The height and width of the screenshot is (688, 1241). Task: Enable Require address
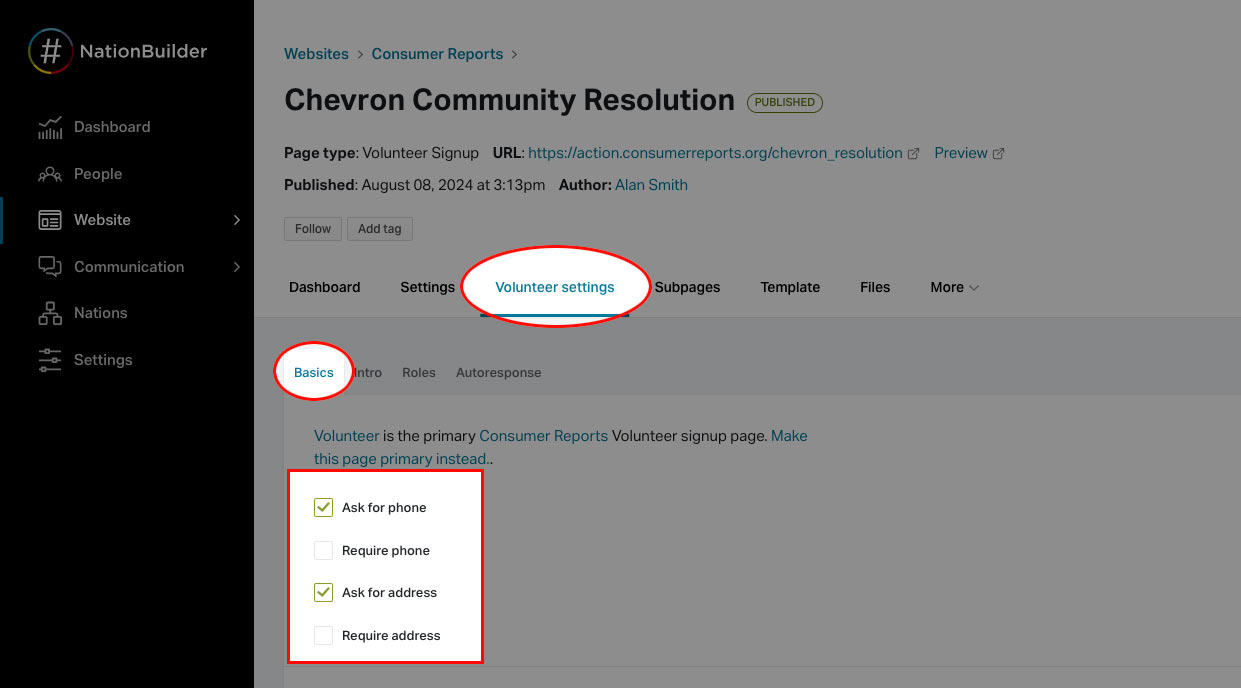pos(323,635)
